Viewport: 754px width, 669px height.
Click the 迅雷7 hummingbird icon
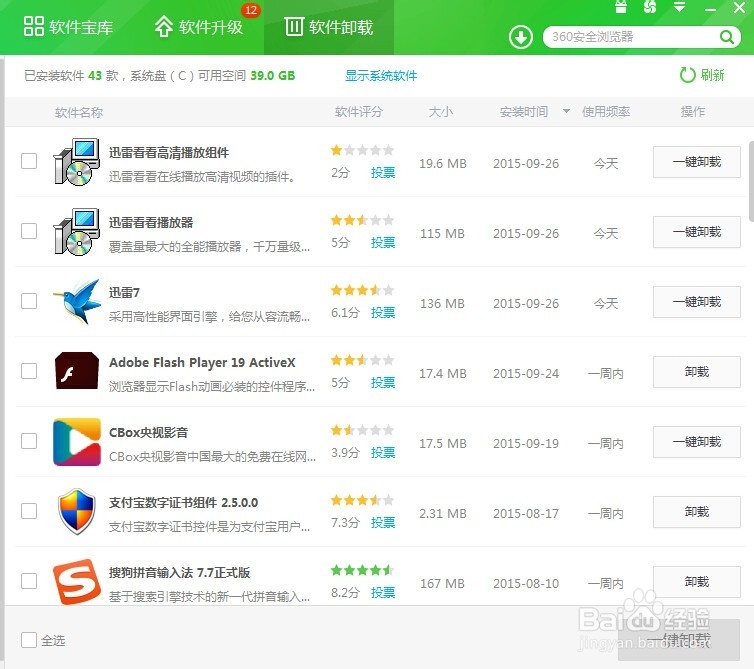click(76, 302)
